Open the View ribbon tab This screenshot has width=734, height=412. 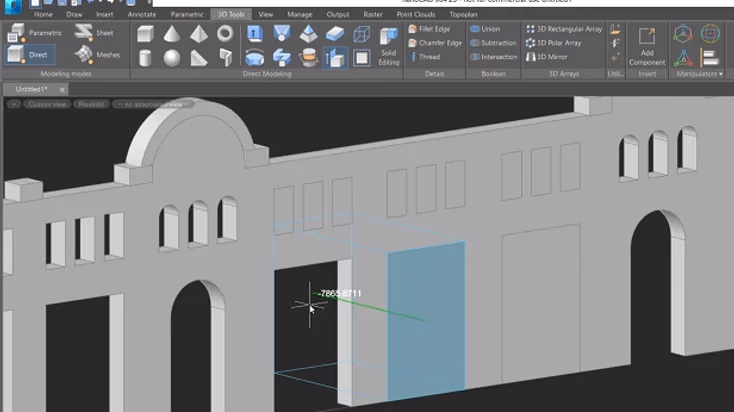click(265, 15)
